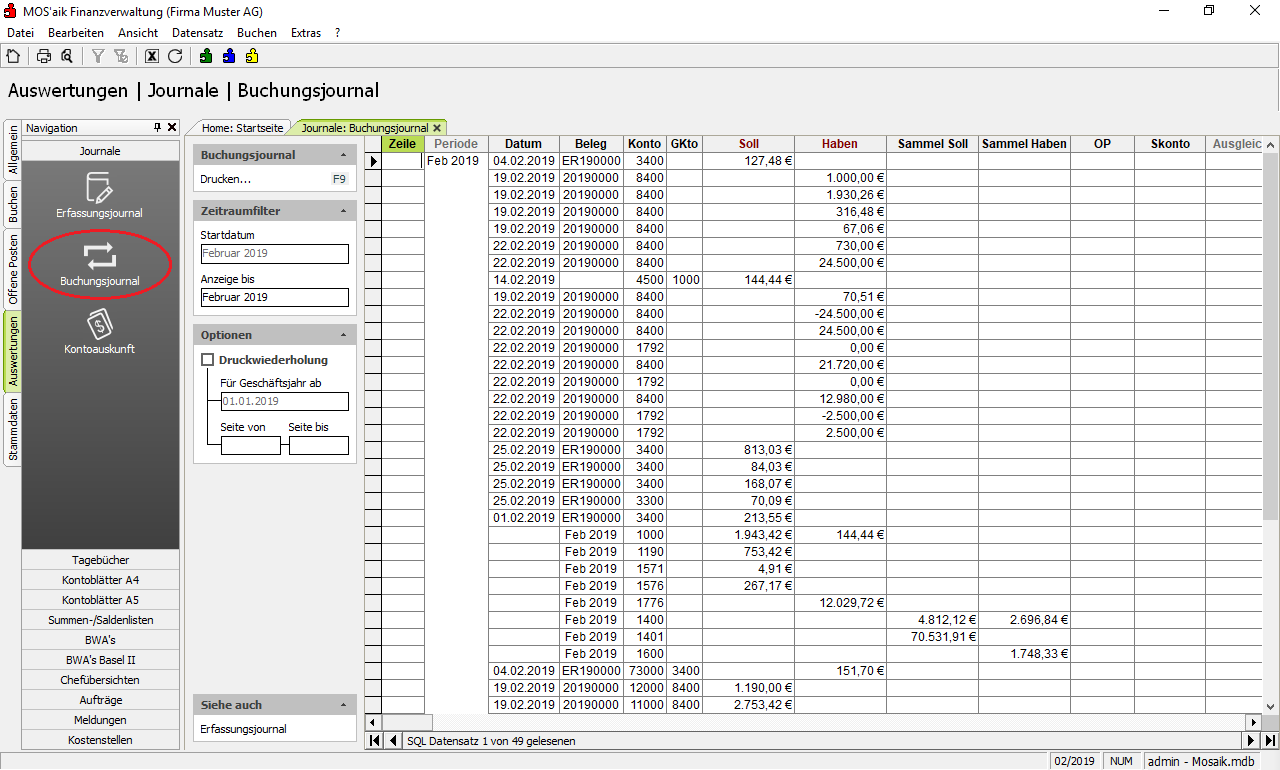
Task: Collapse the Zeitraumfilter section
Action: pos(343,211)
